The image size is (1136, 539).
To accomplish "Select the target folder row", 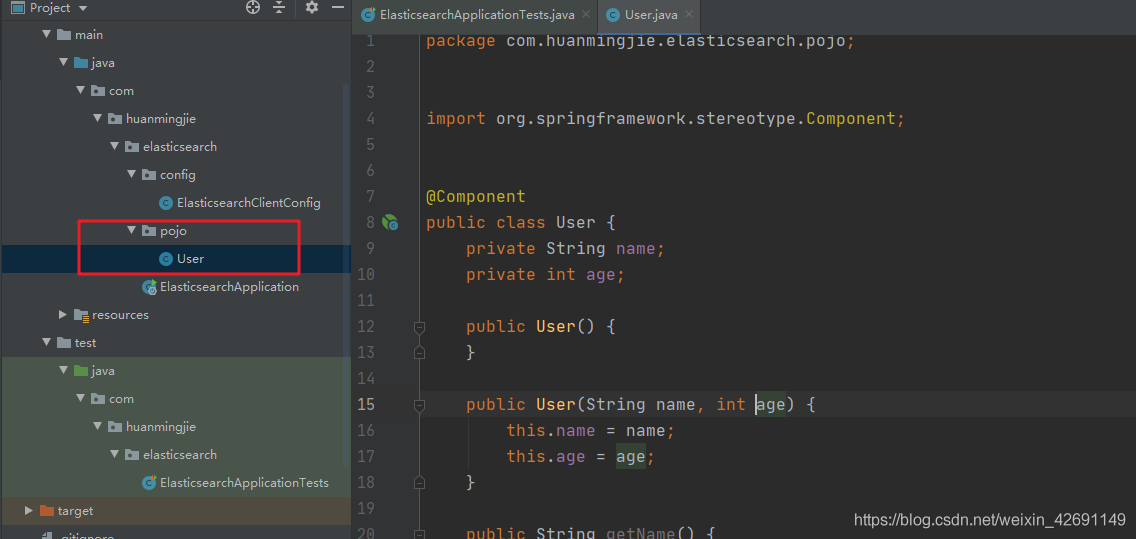I will pos(175,511).
